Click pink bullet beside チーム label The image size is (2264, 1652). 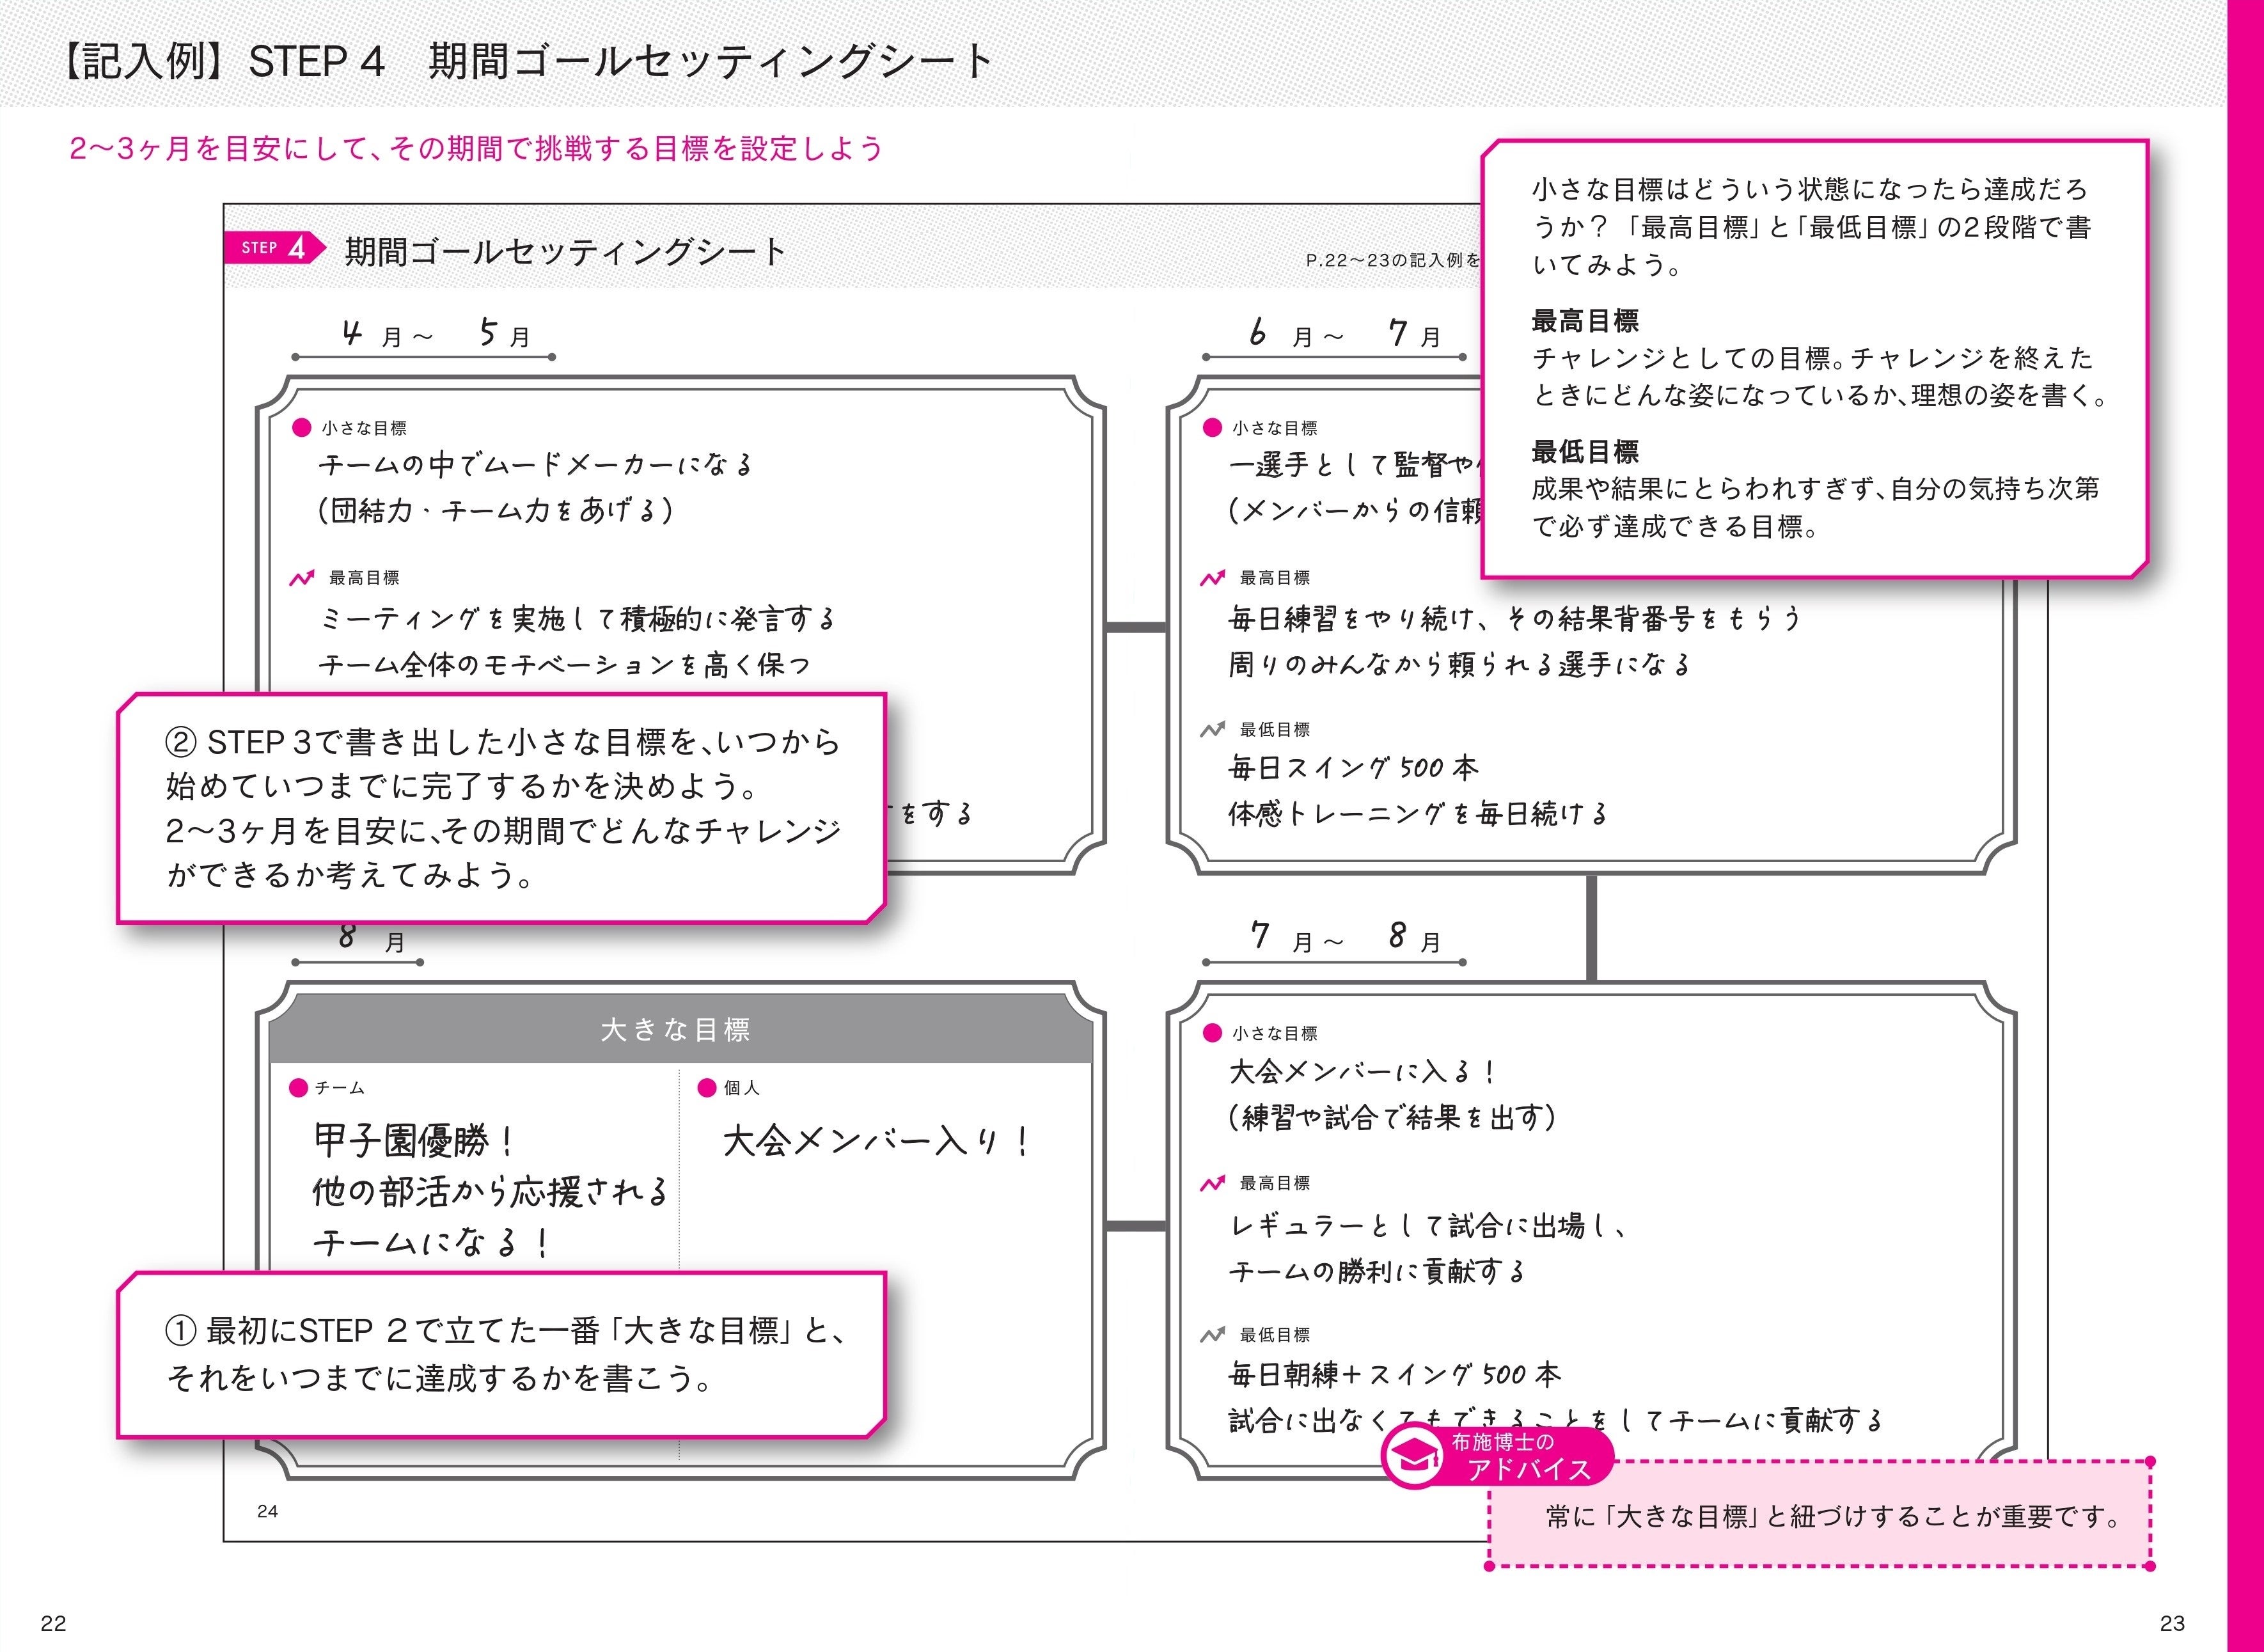[298, 1088]
